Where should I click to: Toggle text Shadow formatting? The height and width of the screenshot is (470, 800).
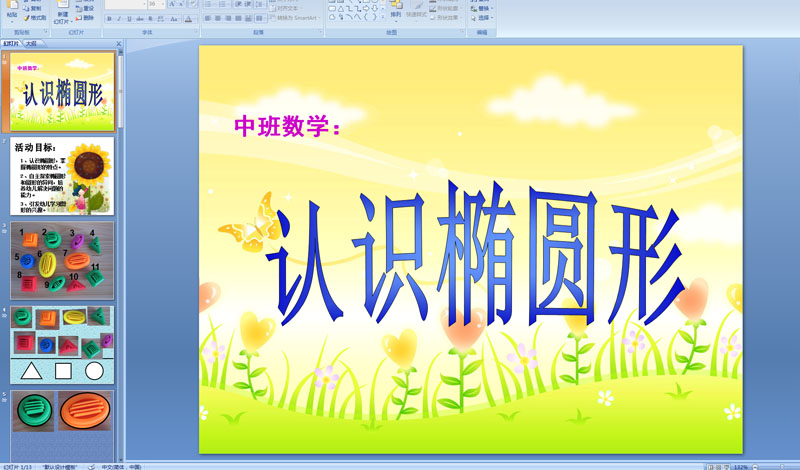(150, 19)
